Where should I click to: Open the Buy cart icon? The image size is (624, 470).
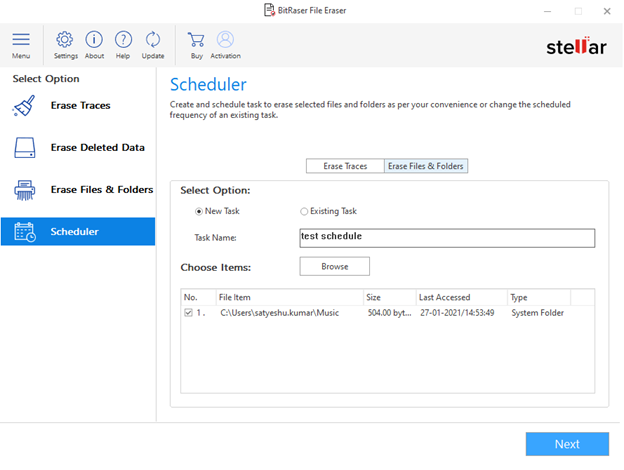point(196,40)
